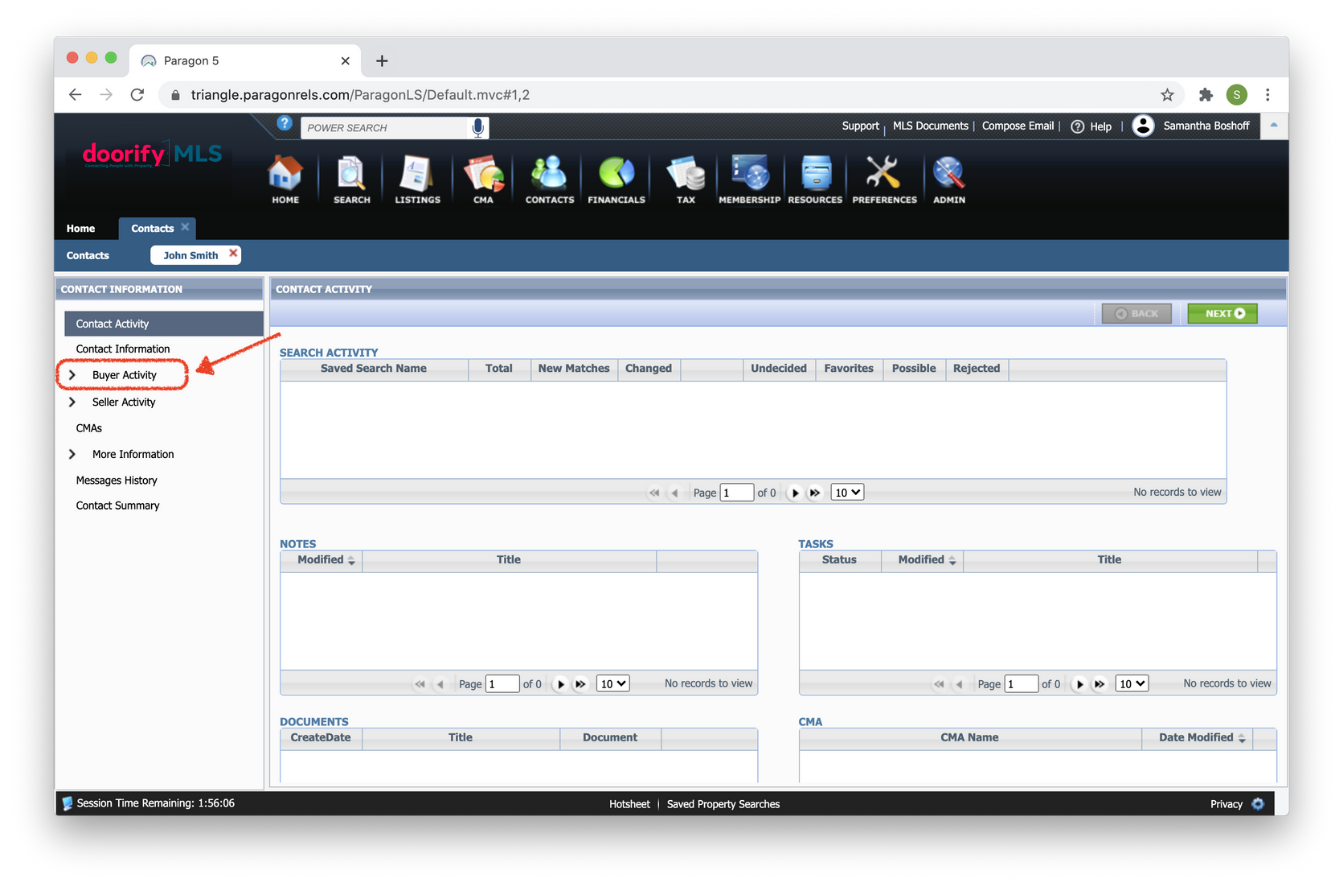Open Search Activity page size dropdown
This screenshot has height=887, width=1344.
pos(847,493)
